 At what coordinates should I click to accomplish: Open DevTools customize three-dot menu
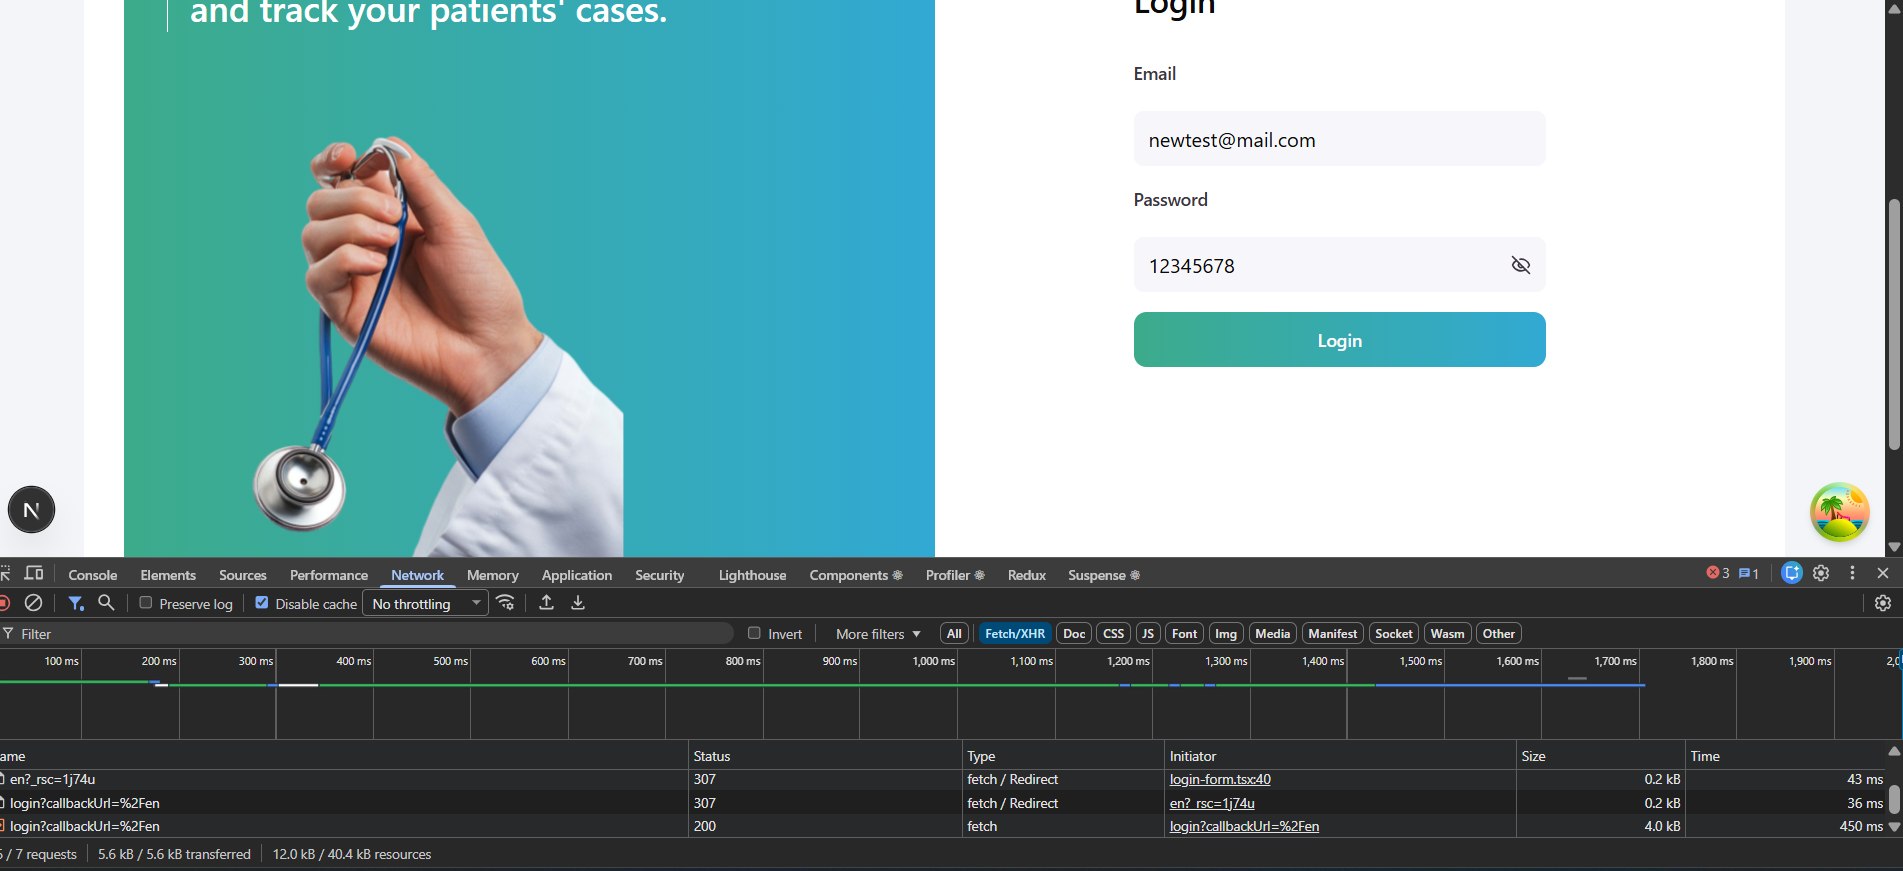coord(1852,574)
